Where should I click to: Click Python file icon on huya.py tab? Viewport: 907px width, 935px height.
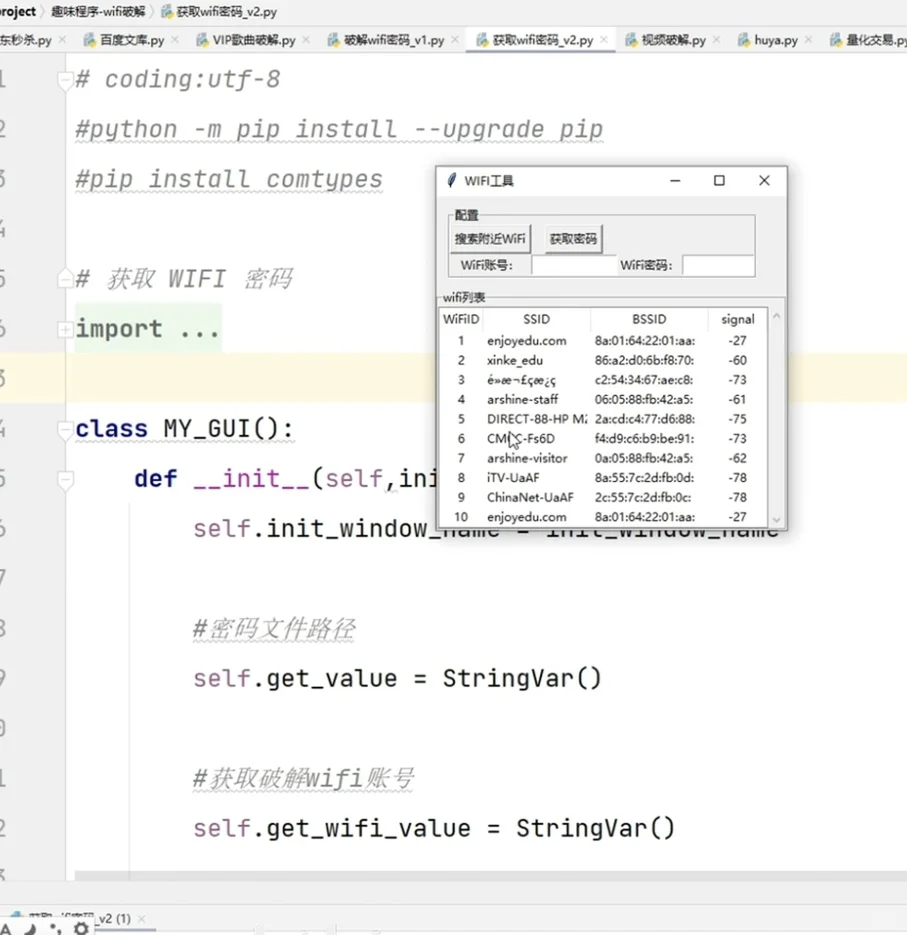coord(744,40)
